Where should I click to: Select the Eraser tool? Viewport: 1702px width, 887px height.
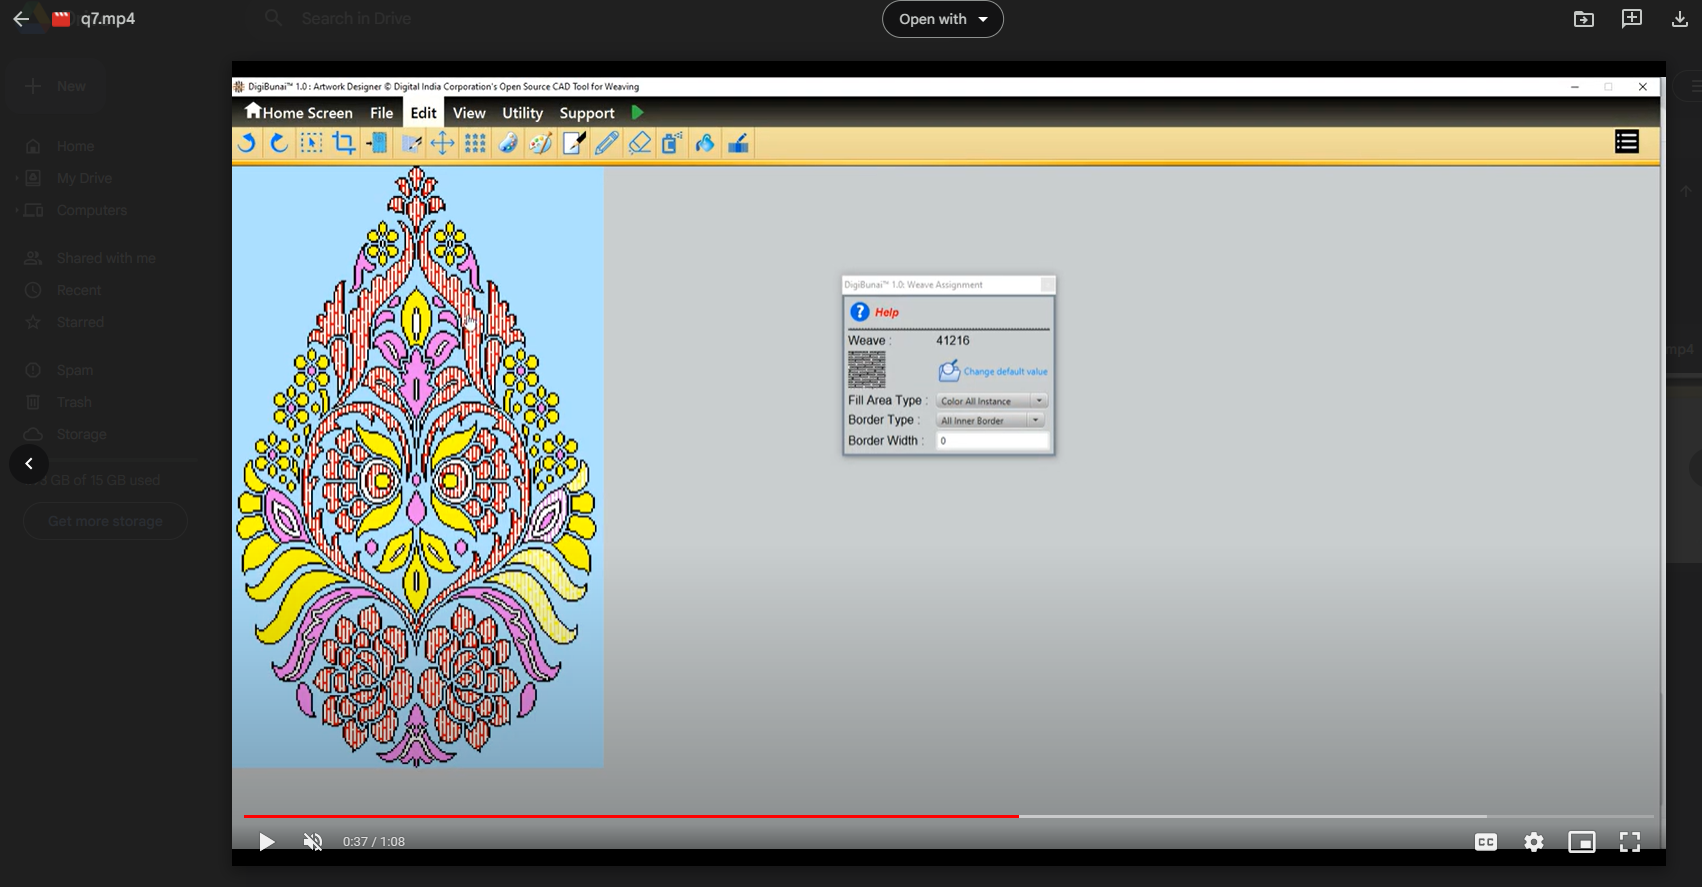[639, 143]
